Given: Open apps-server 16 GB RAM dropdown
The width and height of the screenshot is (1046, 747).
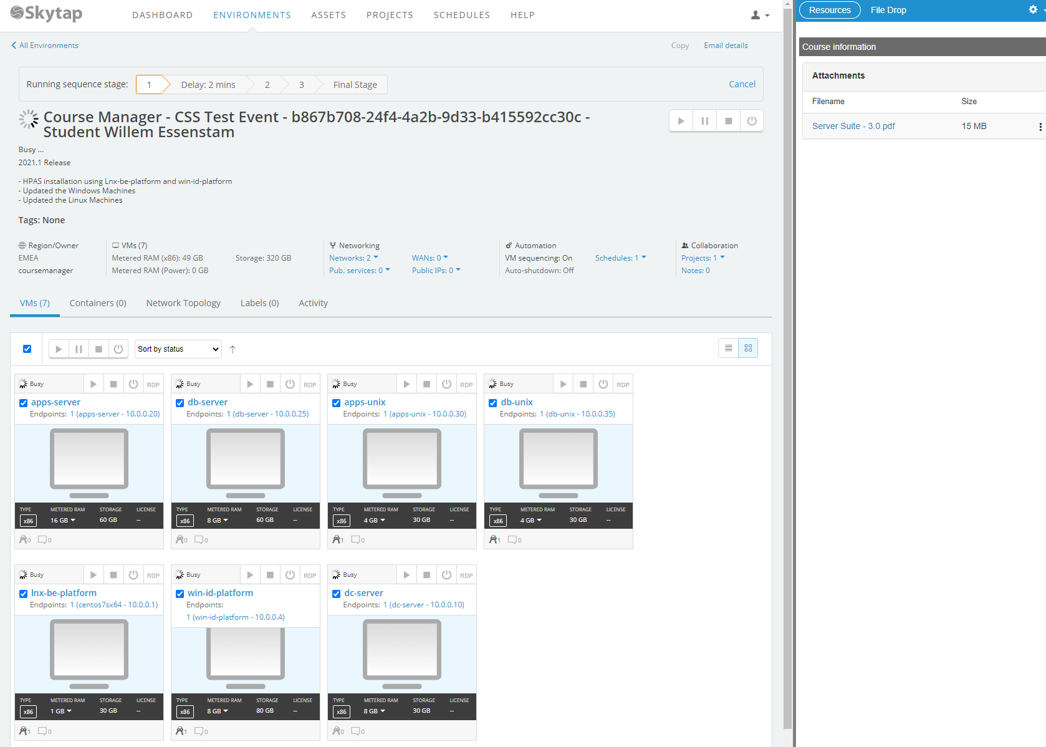Looking at the screenshot, I should point(63,520).
